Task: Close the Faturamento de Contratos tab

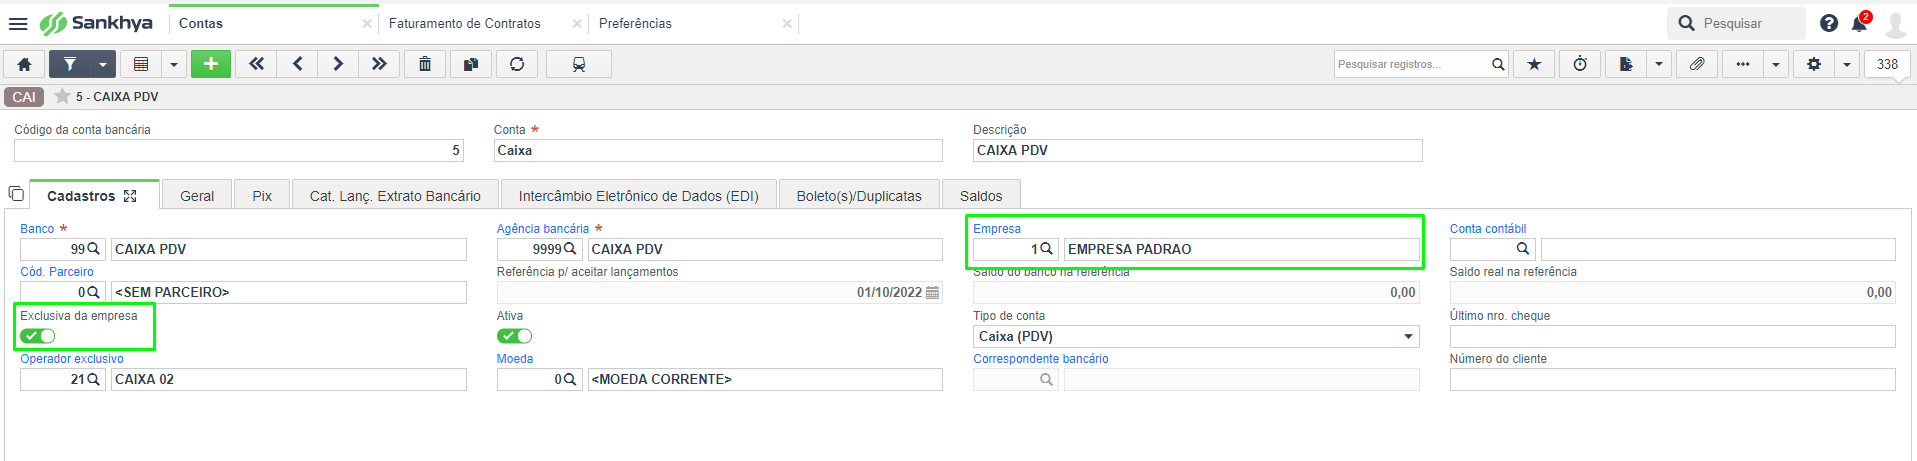Action: click(577, 23)
